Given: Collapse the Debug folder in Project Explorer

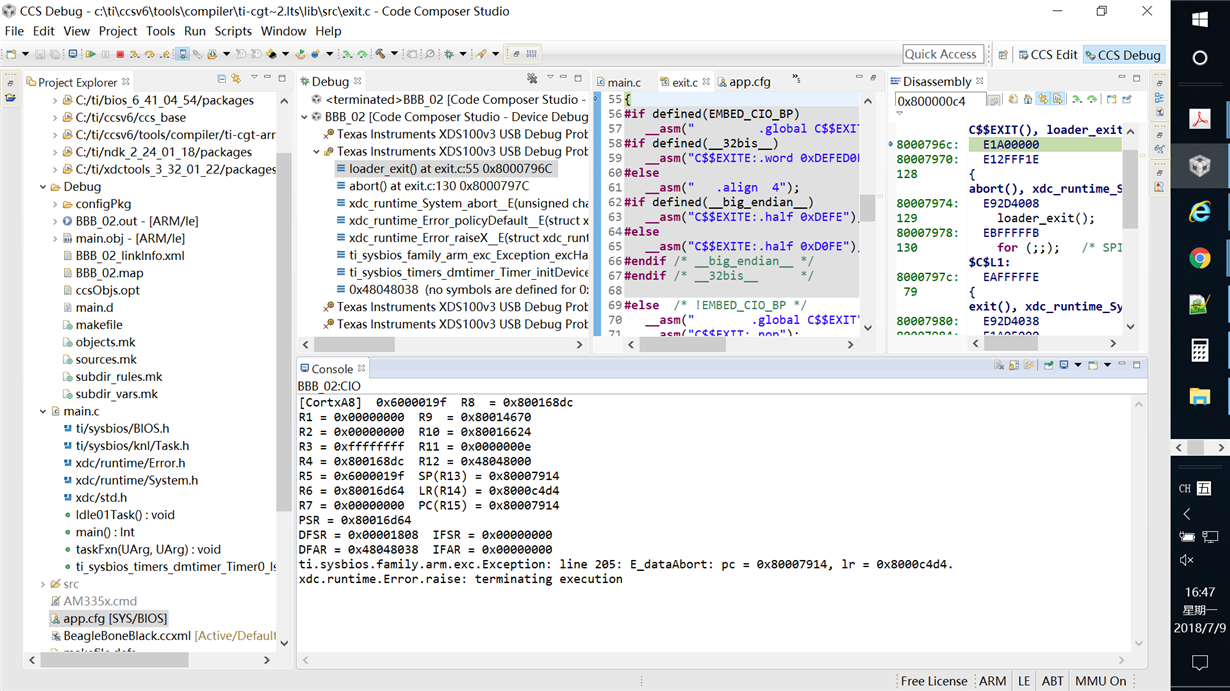Looking at the screenshot, I should click(43, 187).
